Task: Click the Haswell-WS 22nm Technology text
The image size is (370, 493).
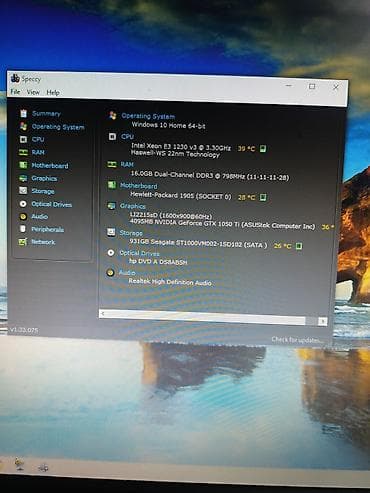Action: pos(175,154)
